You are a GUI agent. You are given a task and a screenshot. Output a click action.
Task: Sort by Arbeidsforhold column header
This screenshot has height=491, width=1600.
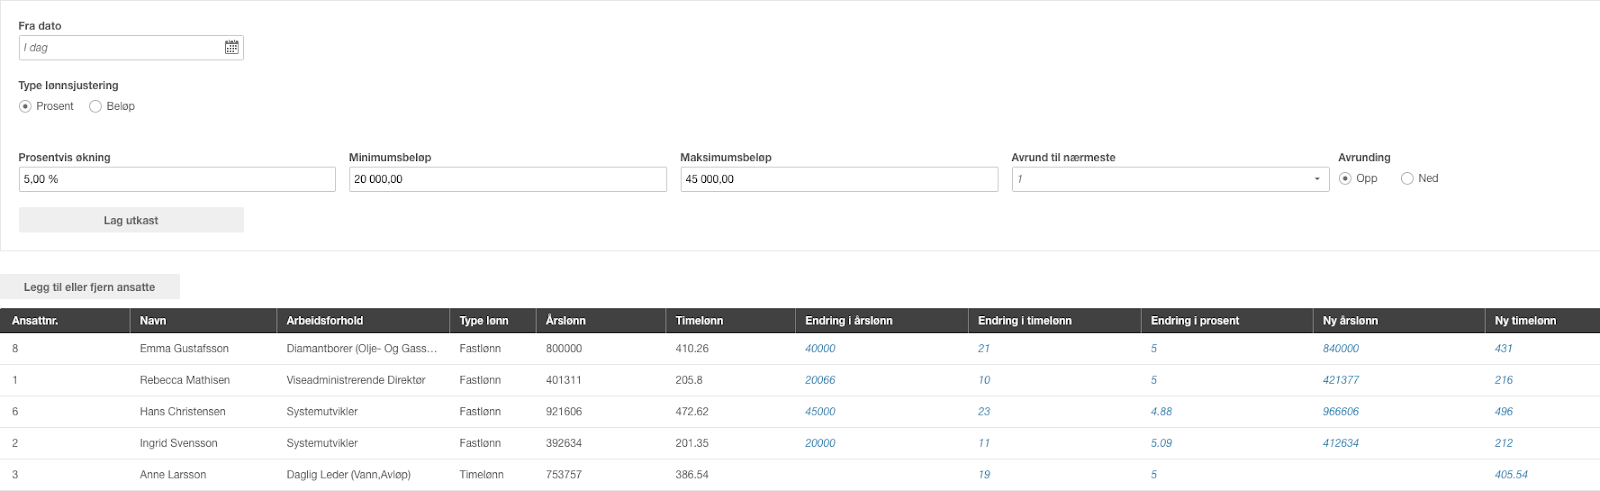click(x=362, y=320)
